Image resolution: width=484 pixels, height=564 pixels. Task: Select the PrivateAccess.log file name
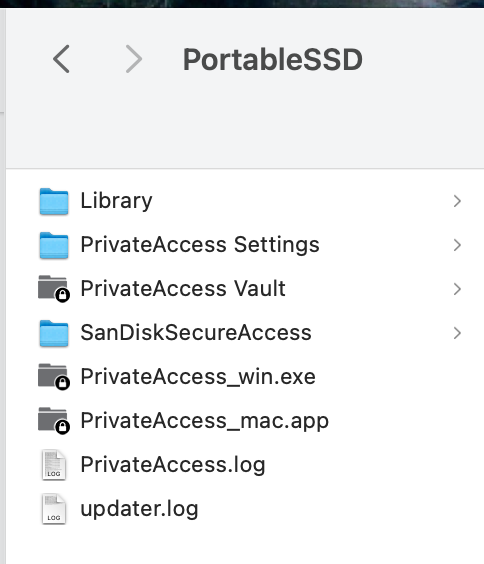click(x=173, y=465)
